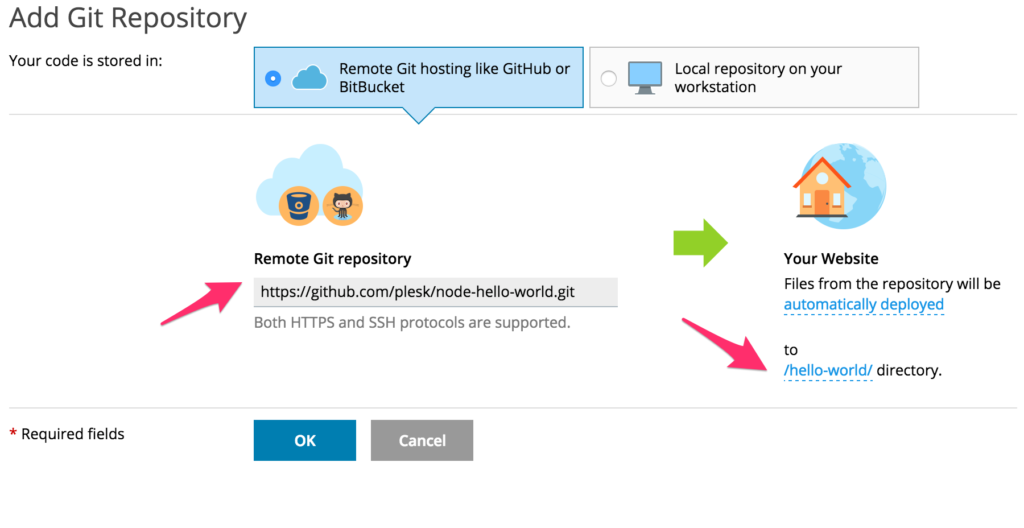Select the Local repository radio button
The height and width of the screenshot is (528, 1024).
609,78
